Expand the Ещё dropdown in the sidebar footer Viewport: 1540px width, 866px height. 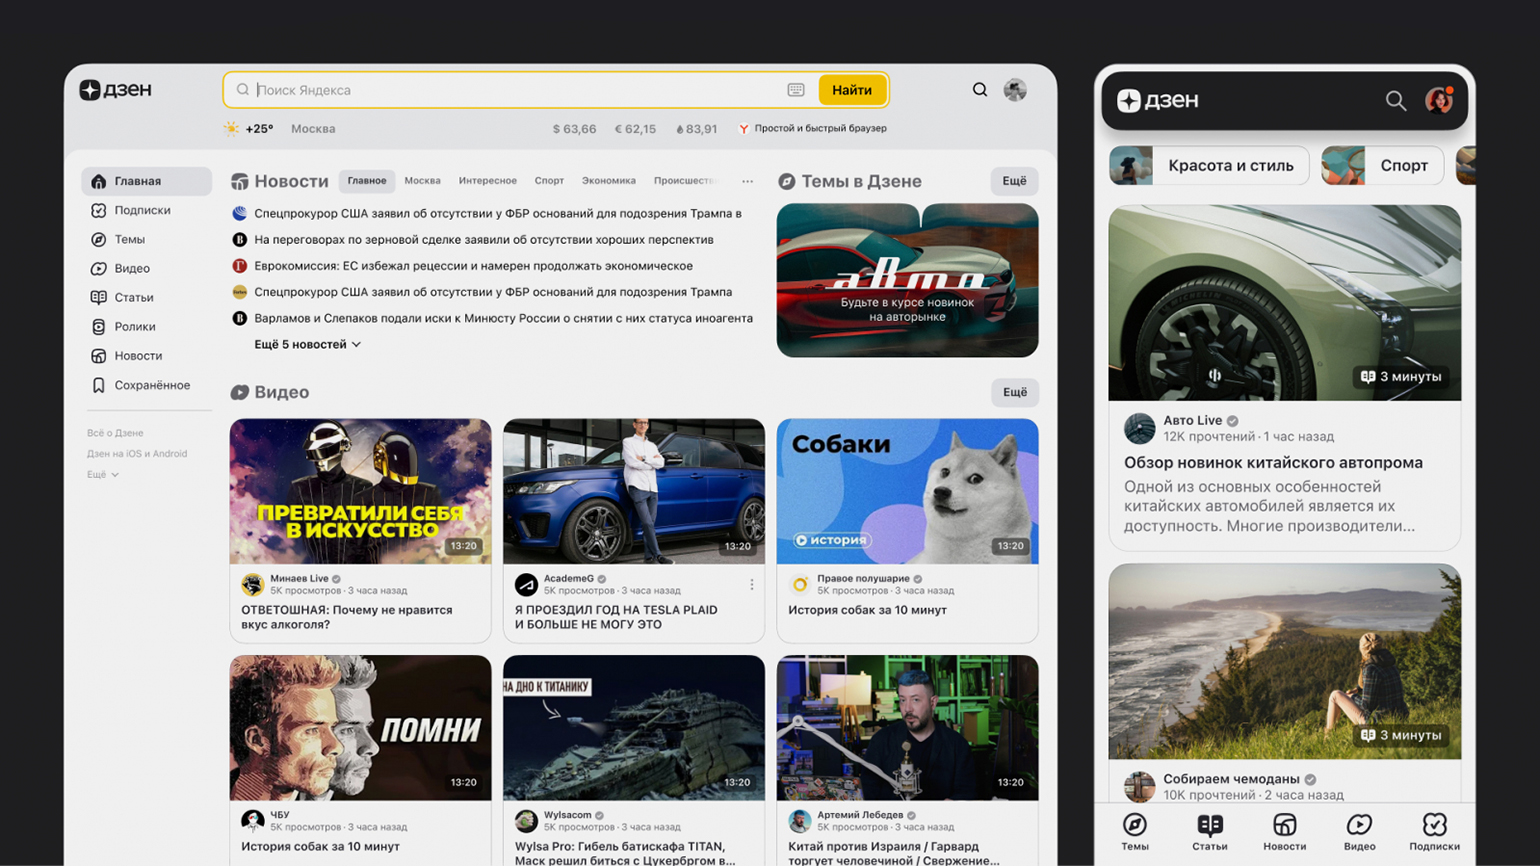[x=103, y=474]
